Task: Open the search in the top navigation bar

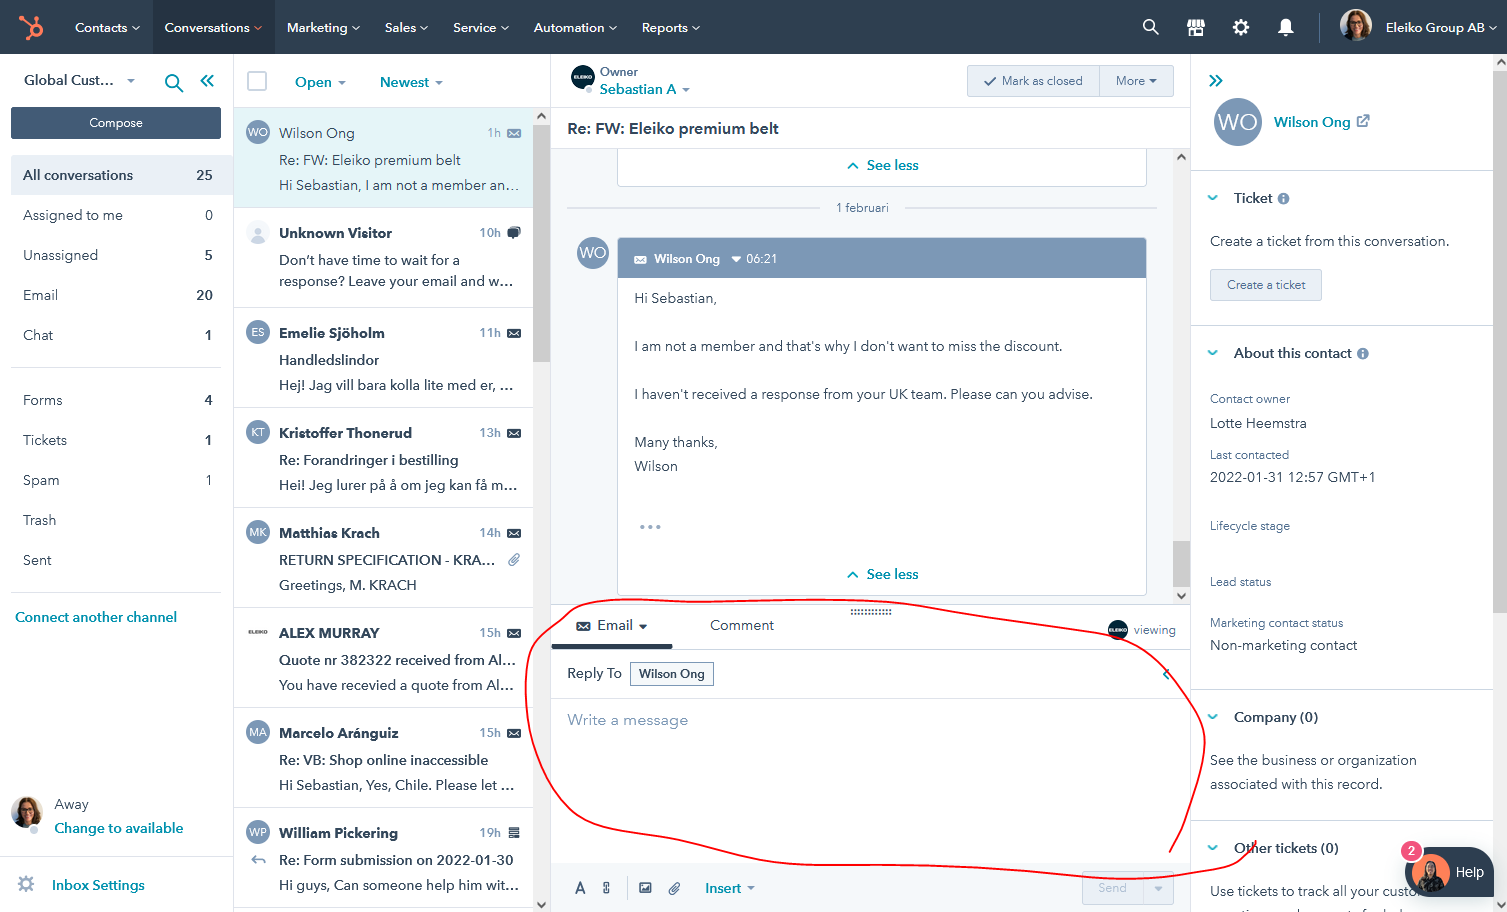Action: pyautogui.click(x=1151, y=27)
